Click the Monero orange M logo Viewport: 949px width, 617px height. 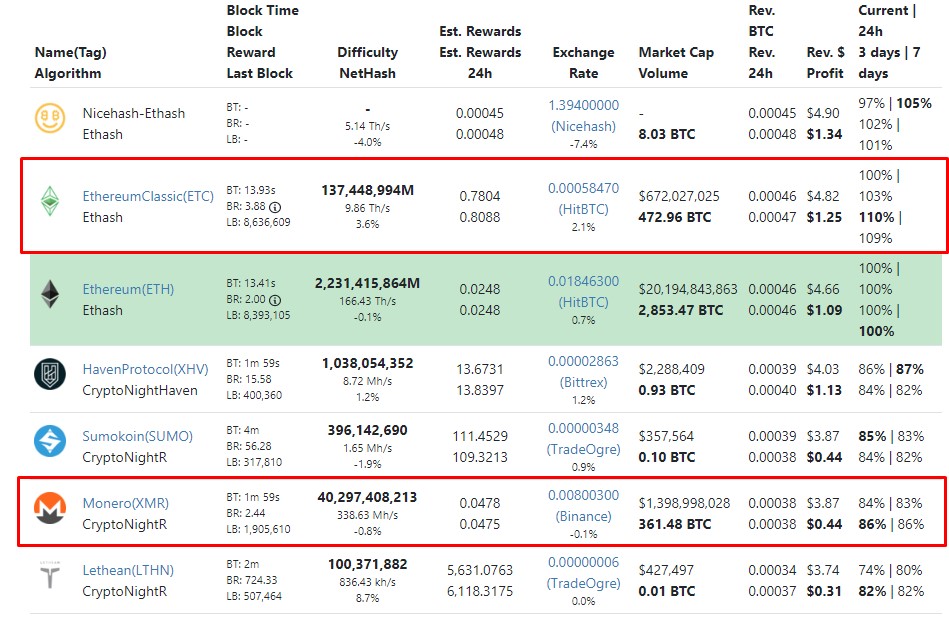[x=50, y=508]
